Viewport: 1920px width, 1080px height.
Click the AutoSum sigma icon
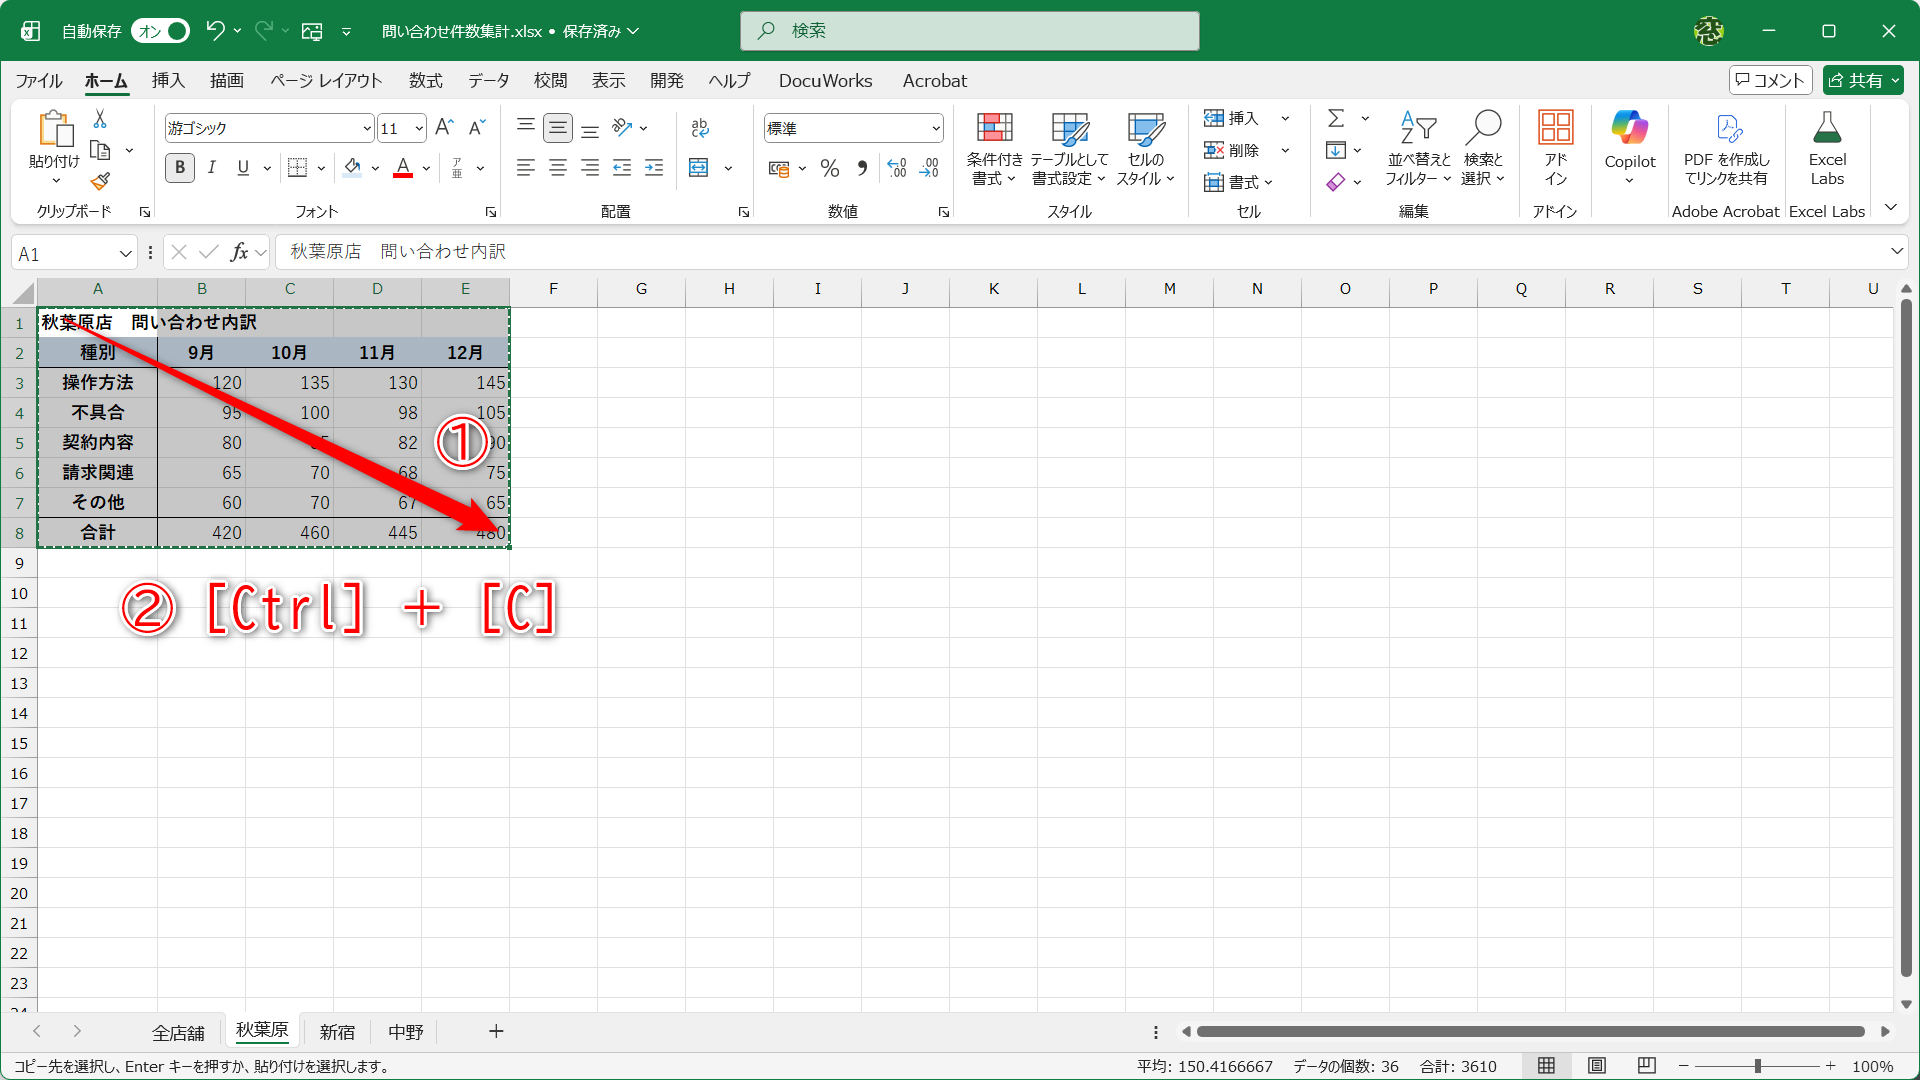1336,118
